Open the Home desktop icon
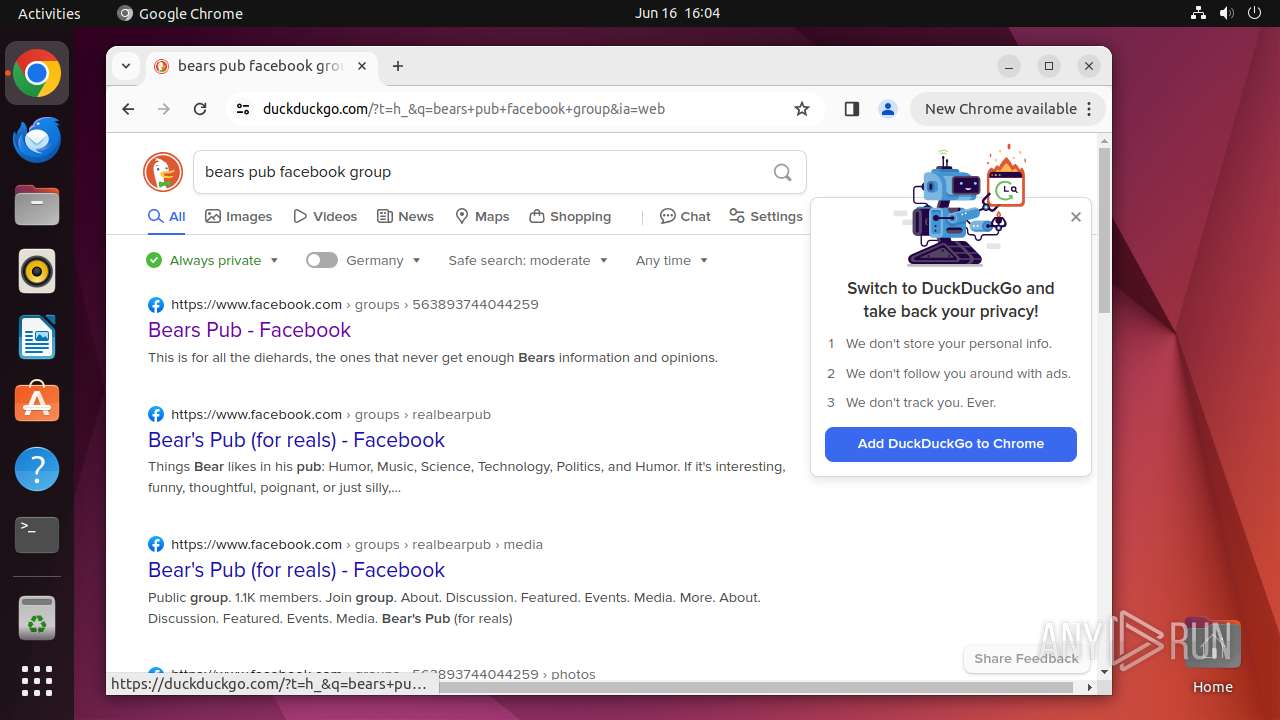The image size is (1280, 720). click(1212, 656)
